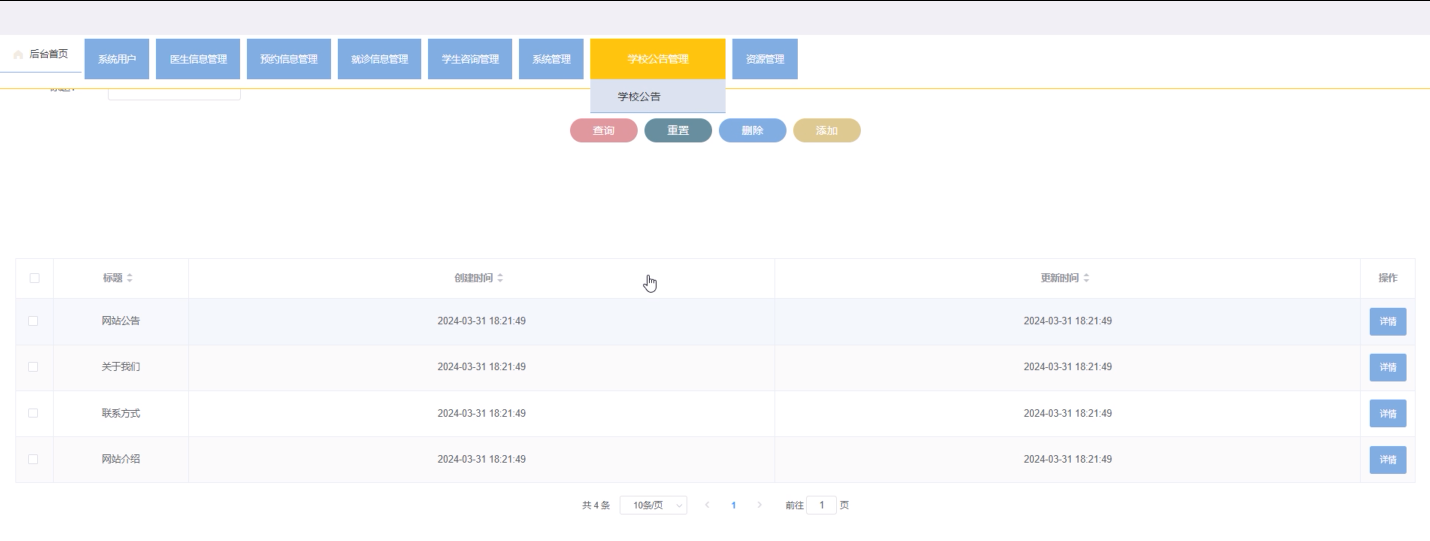Open 系统用户 menu
This screenshot has width=1430, height=541.
click(x=117, y=59)
